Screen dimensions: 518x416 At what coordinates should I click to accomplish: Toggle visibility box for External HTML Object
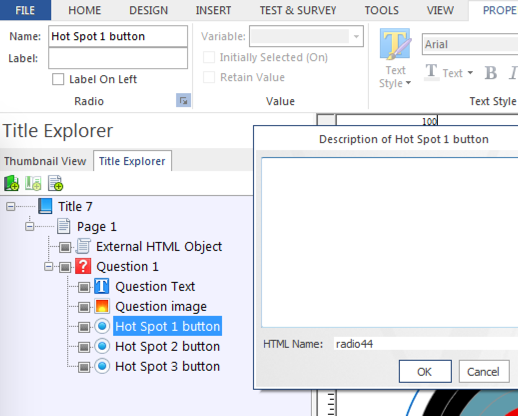click(x=65, y=247)
